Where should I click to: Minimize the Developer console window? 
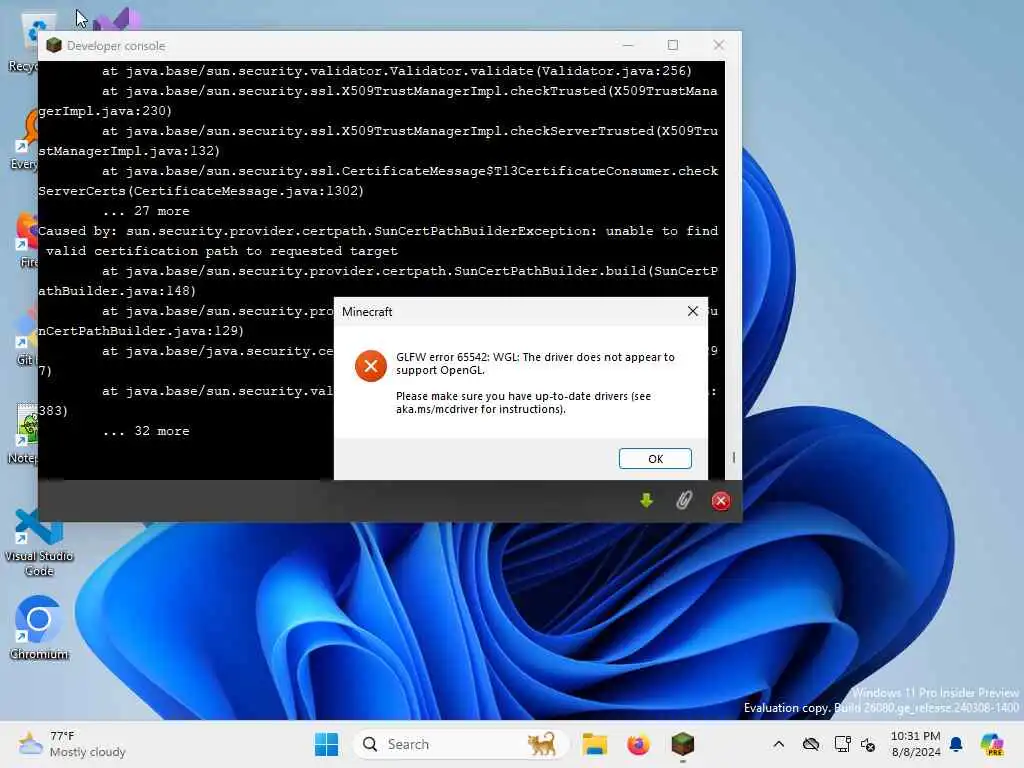click(x=628, y=45)
